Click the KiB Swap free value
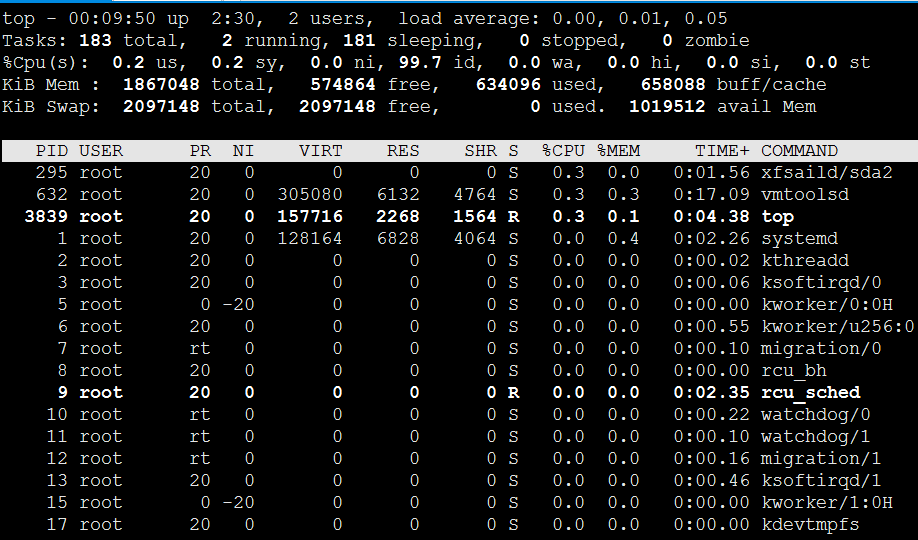 pyautogui.click(x=337, y=107)
